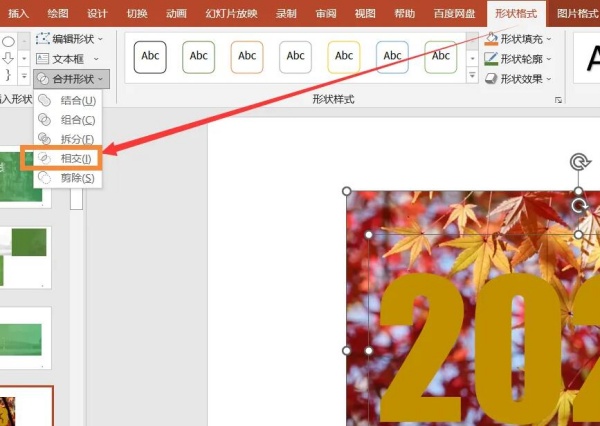Open the 形状样式 dialog launcher

[x=558, y=100]
